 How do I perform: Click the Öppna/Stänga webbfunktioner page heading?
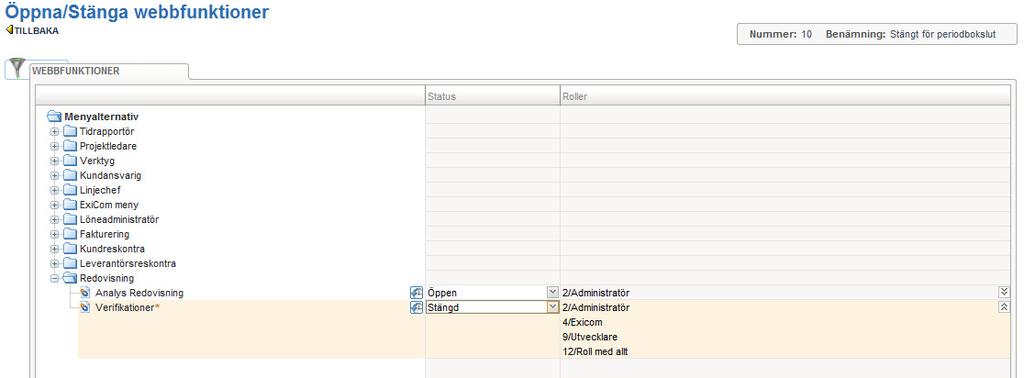point(136,11)
